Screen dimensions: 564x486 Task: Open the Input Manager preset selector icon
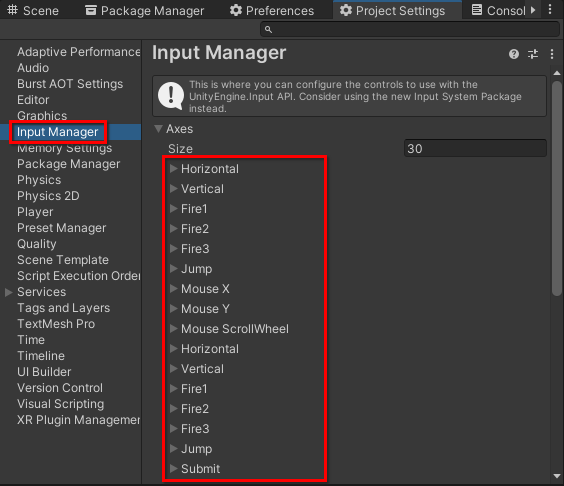(533, 54)
